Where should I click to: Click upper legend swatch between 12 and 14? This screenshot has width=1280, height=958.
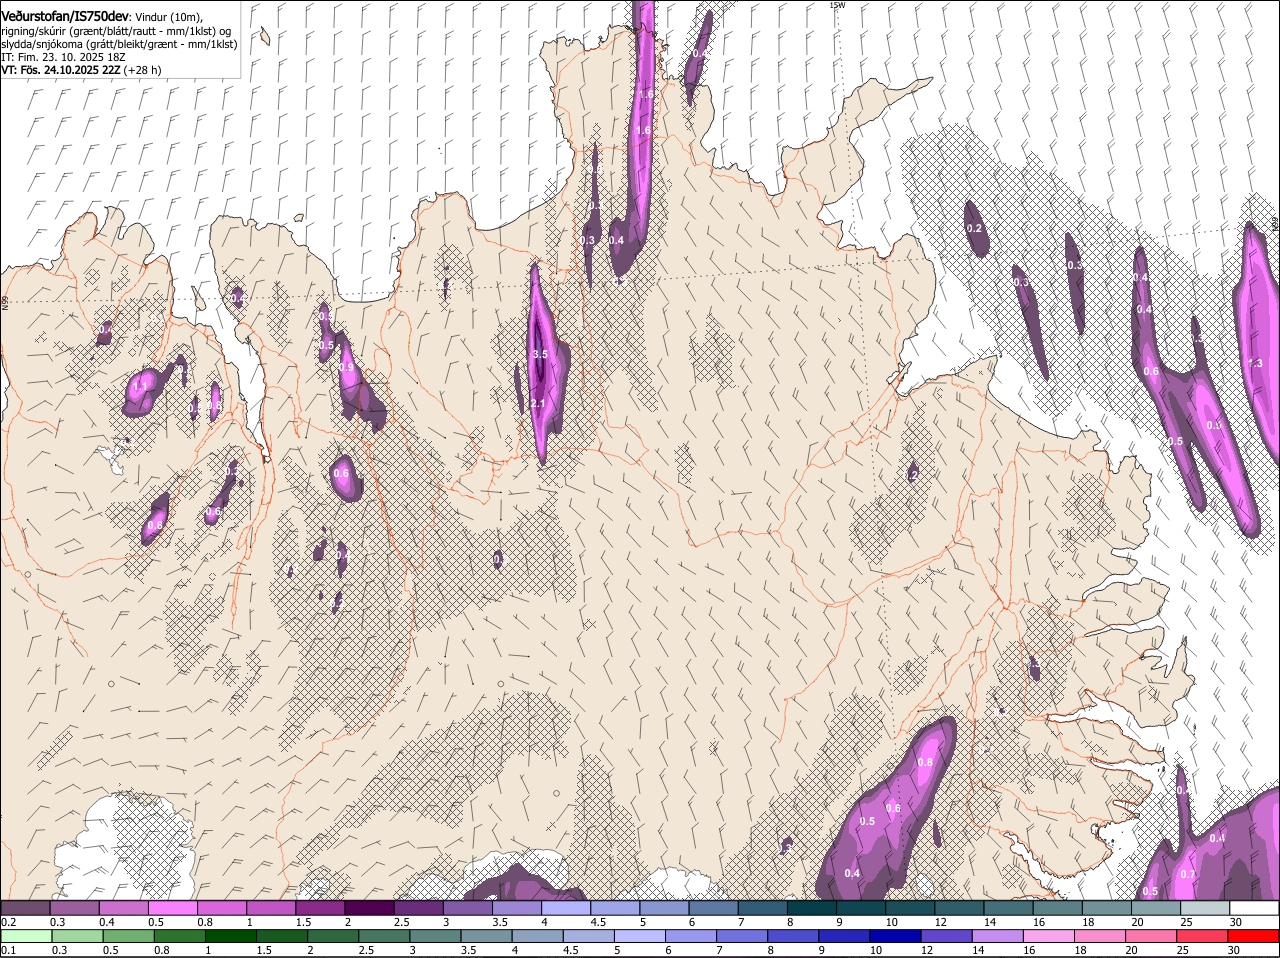957,908
